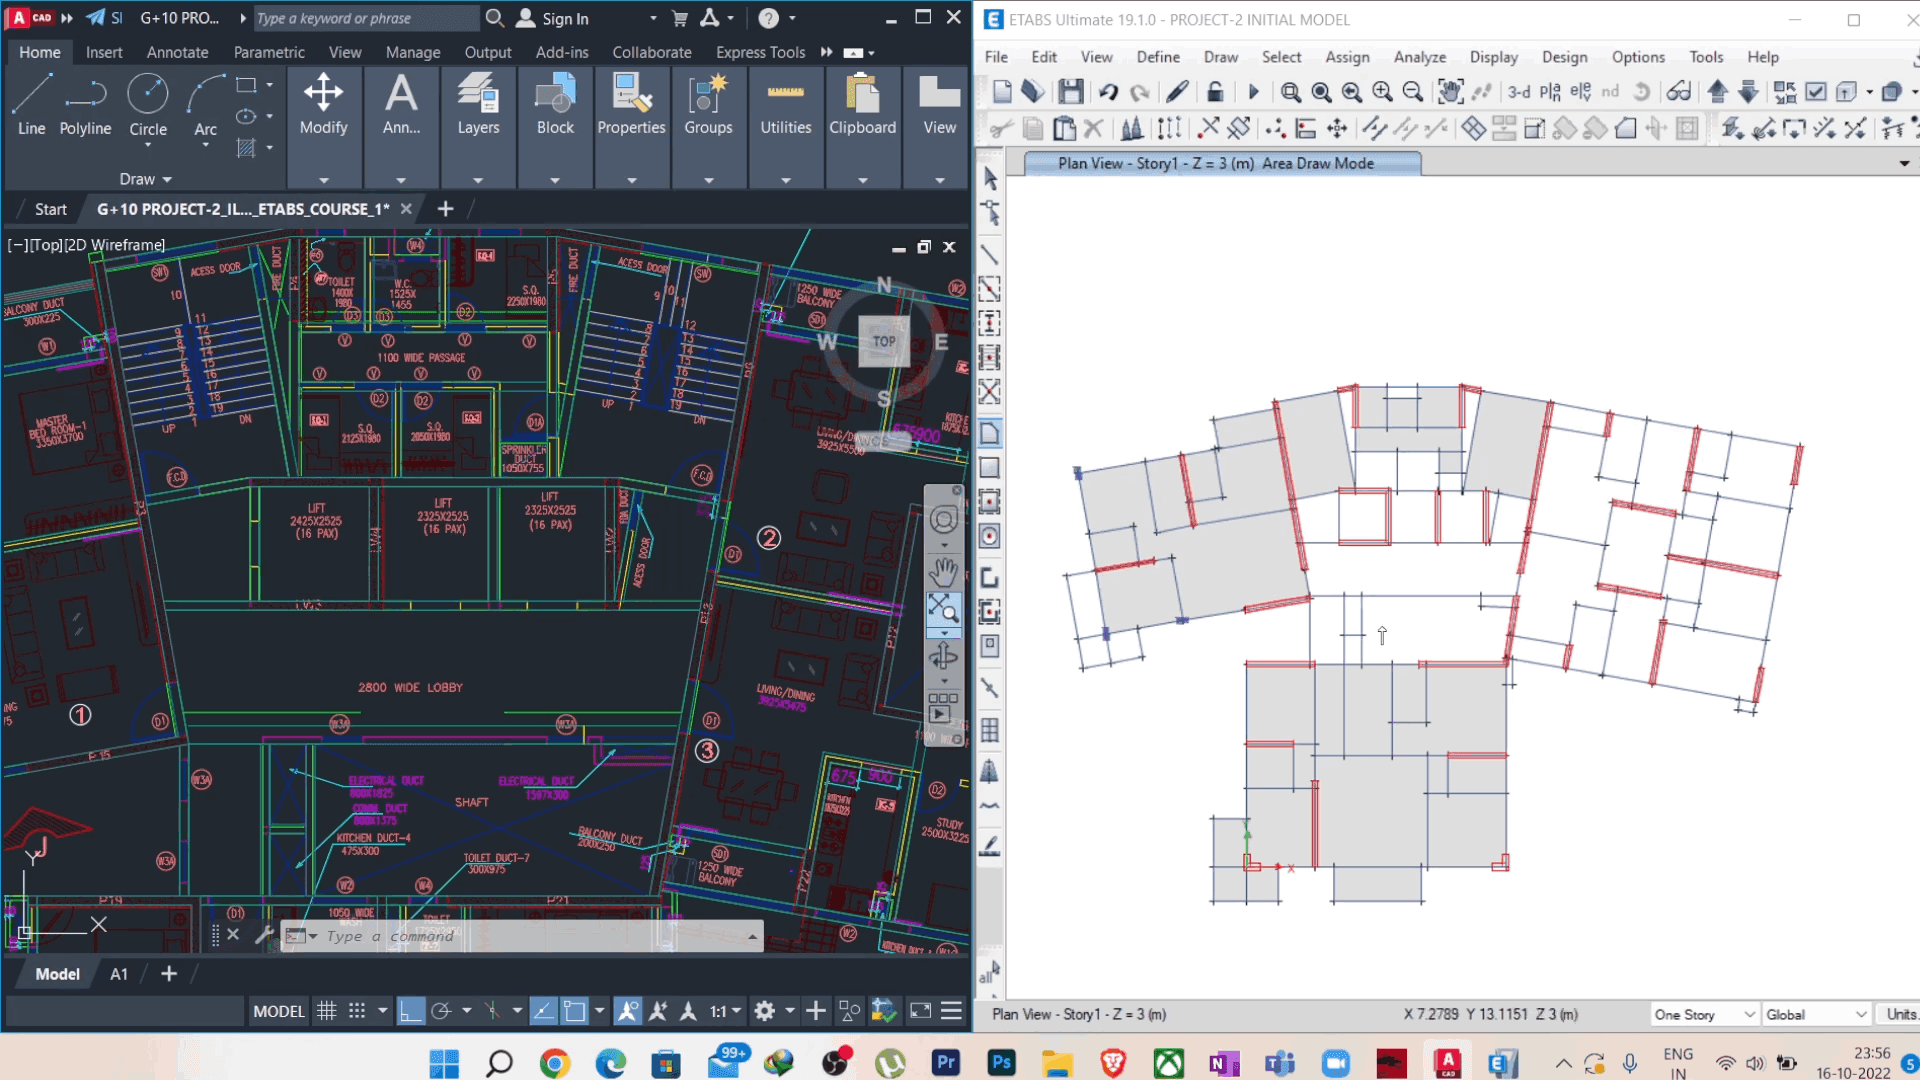Screen dimensions: 1920x1080
Task: Open the Global coordinate system dropdown
Action: point(1816,1014)
